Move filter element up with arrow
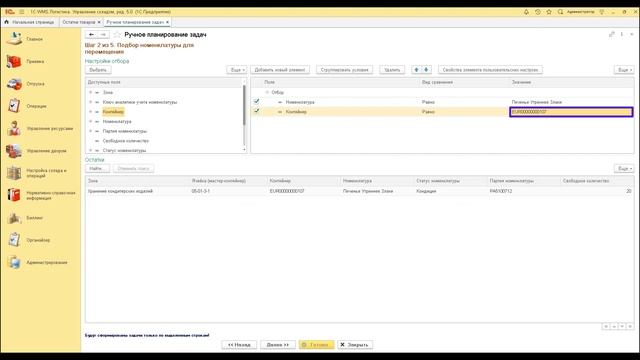640x360 pixels. [x=416, y=70]
